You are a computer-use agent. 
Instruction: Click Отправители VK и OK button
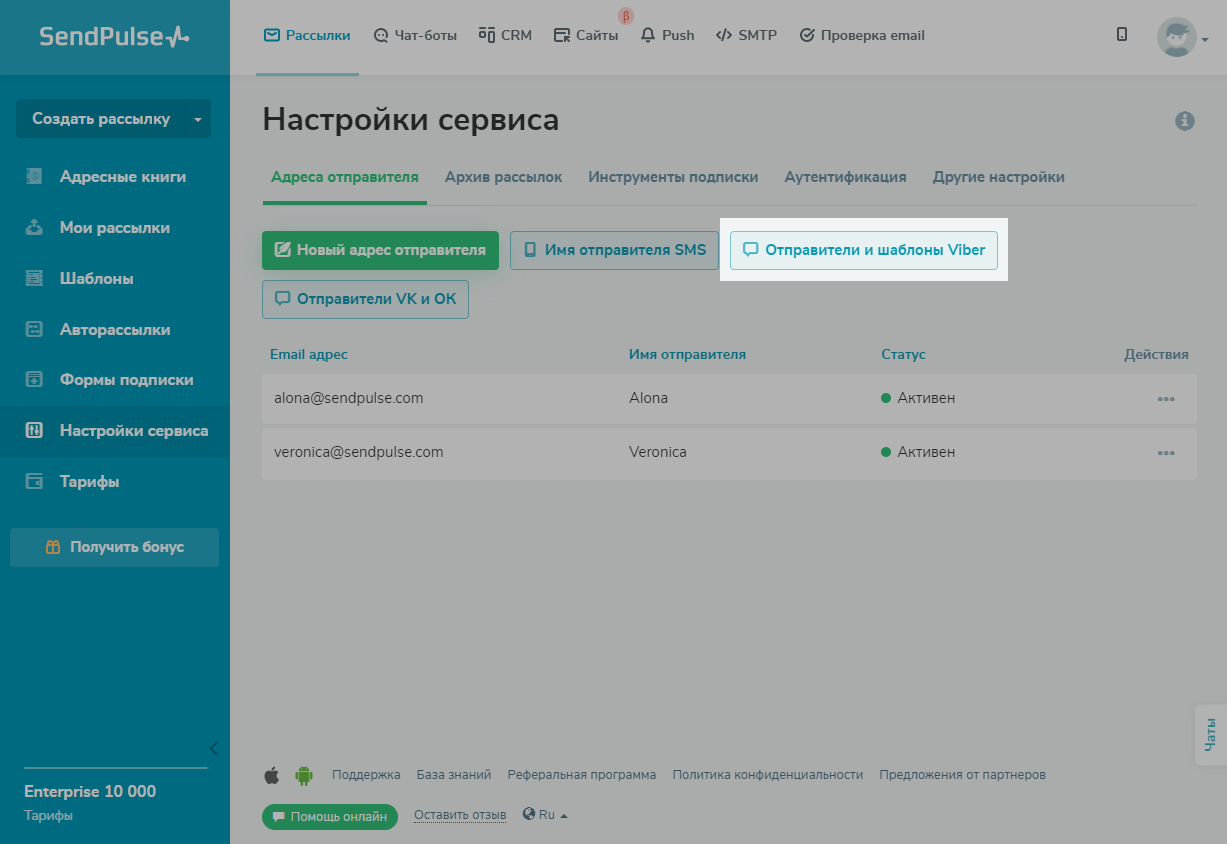coord(365,299)
